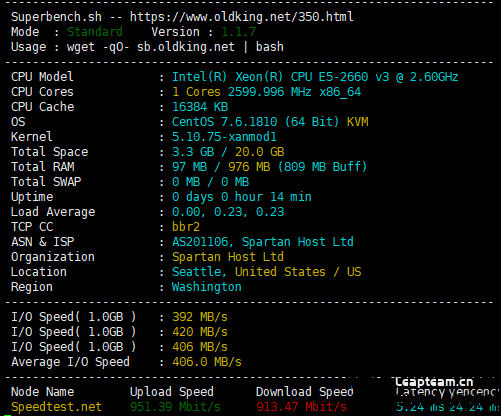
Task: Click the 'sb.oldking.net' usage command text
Action: tap(186, 47)
